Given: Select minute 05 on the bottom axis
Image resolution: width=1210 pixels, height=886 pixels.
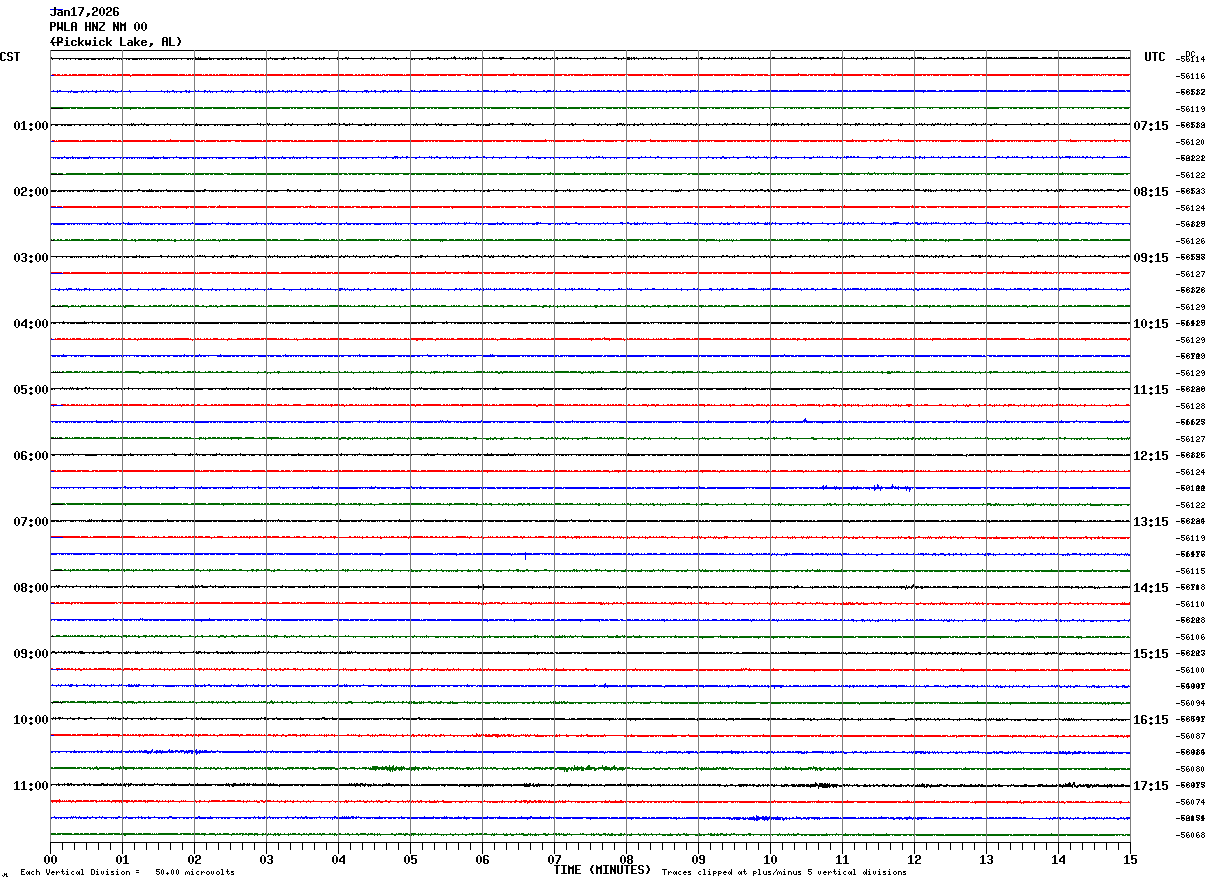Looking at the screenshot, I should [x=410, y=860].
